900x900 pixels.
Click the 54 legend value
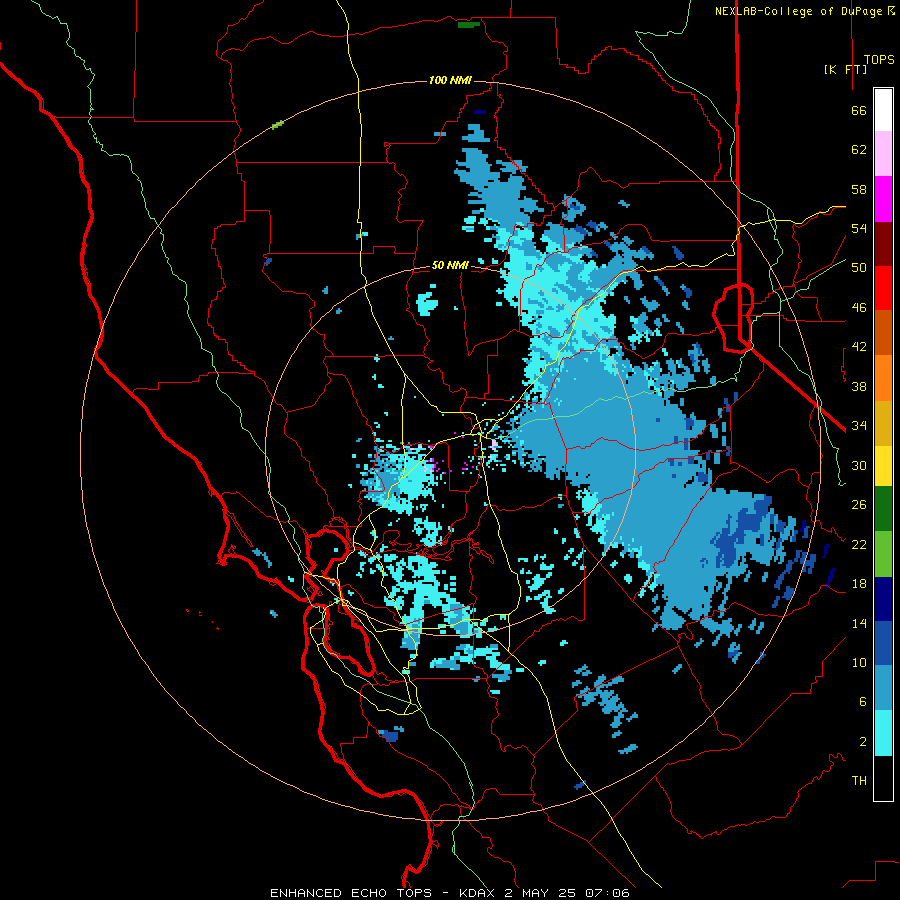859,228
